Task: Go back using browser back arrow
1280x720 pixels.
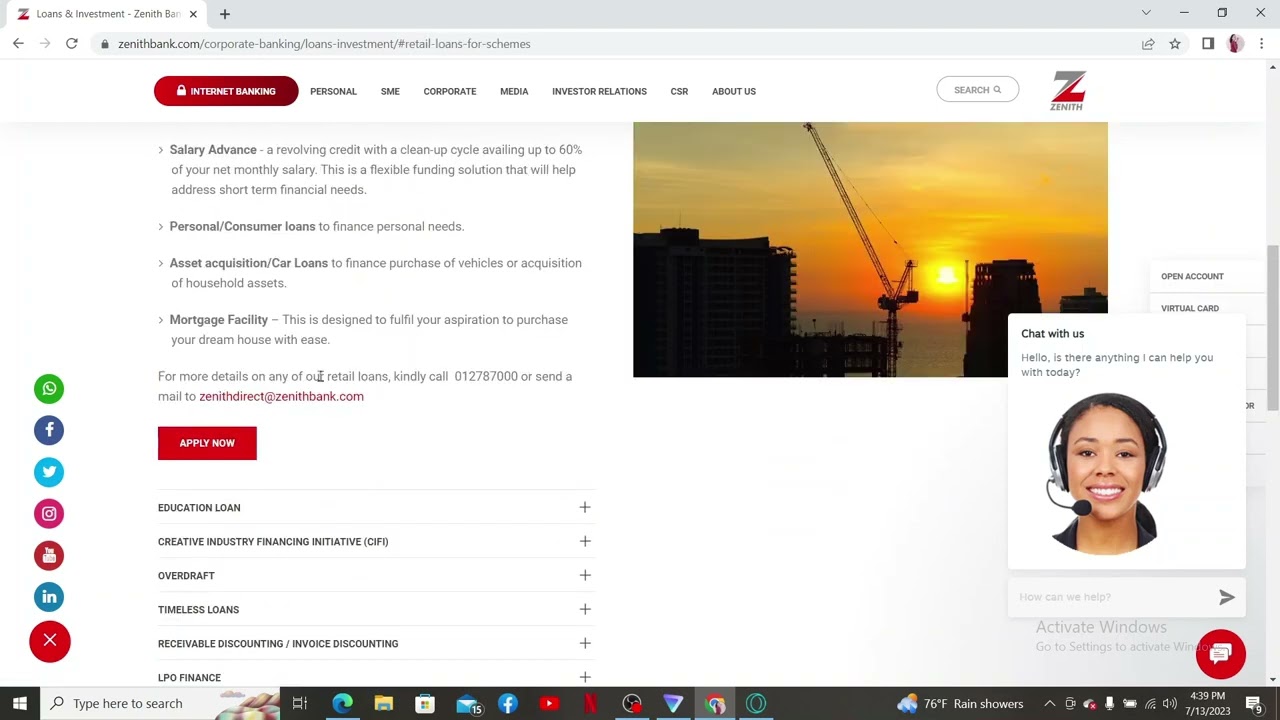Action: (18, 44)
